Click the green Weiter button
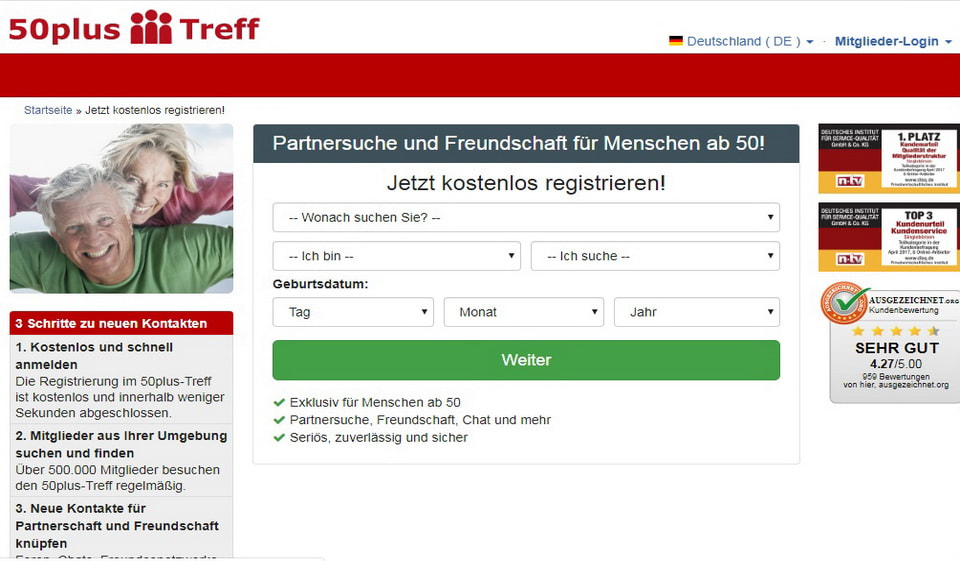 pos(526,360)
